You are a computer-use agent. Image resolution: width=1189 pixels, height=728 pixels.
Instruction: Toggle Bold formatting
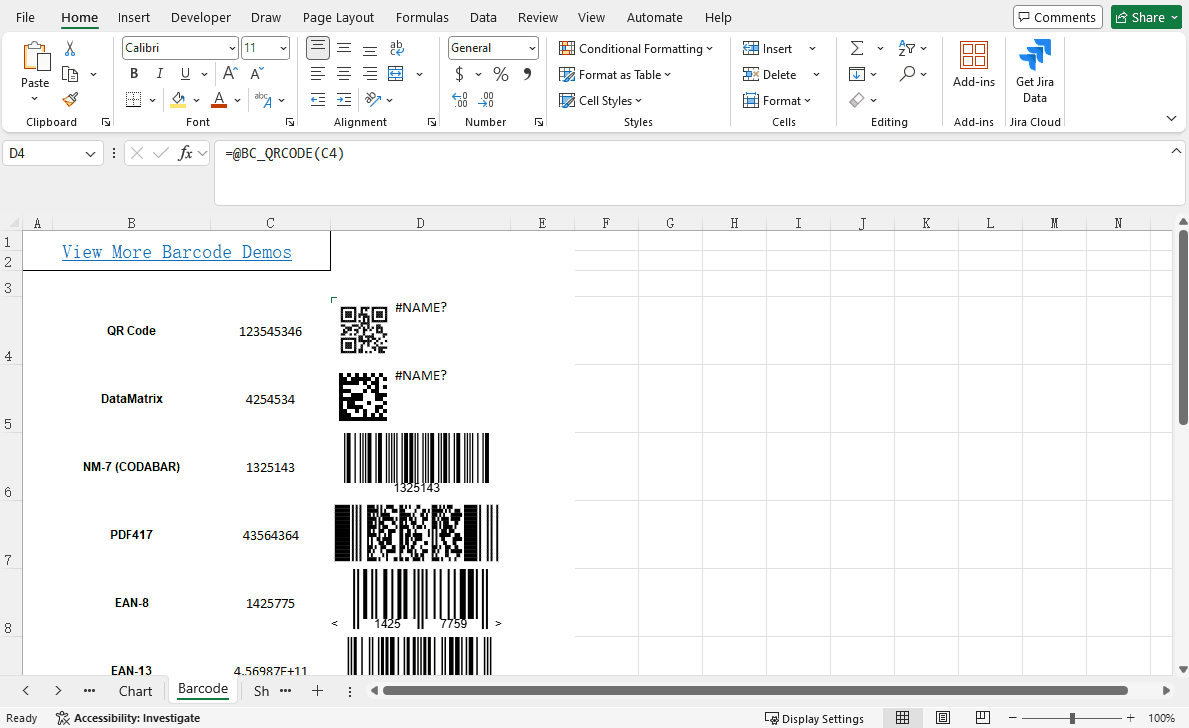tap(133, 74)
